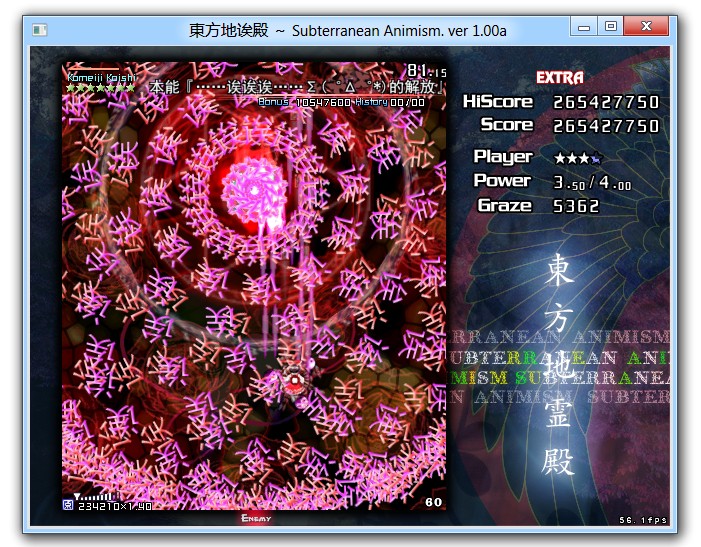
Task: Click the point item icon beside 234210
Action: click(x=68, y=505)
